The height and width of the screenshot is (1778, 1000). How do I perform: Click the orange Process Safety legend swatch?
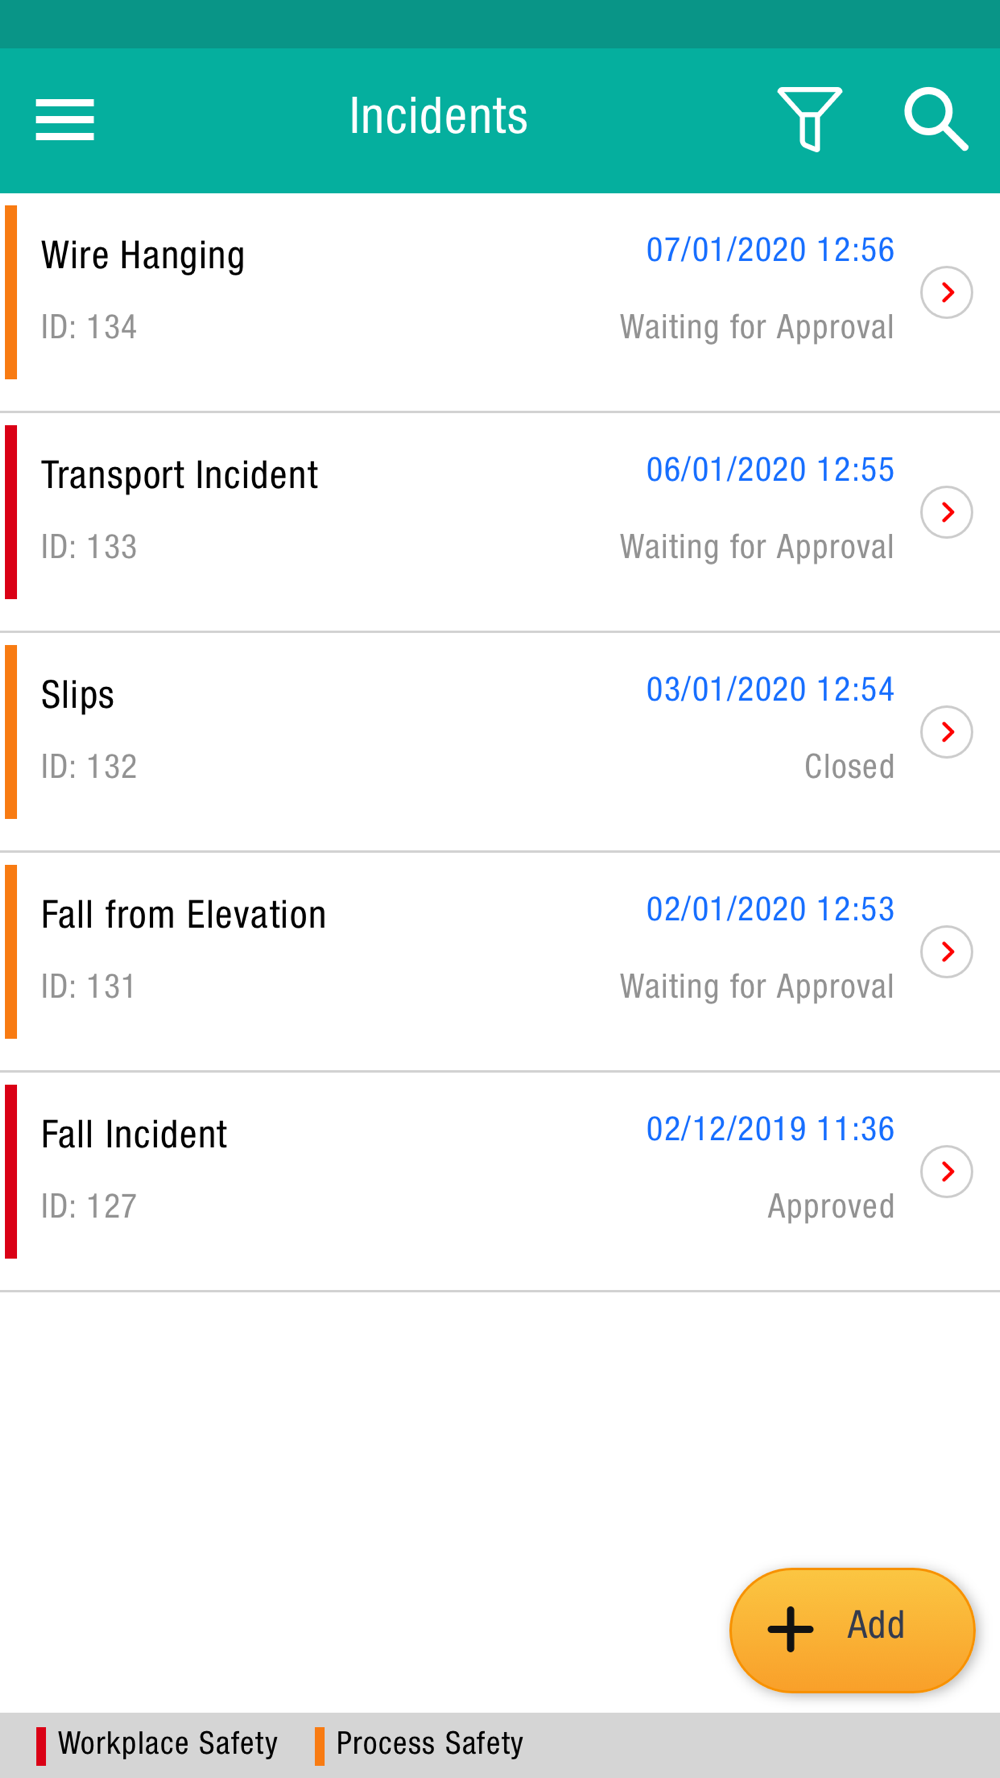click(x=319, y=1745)
